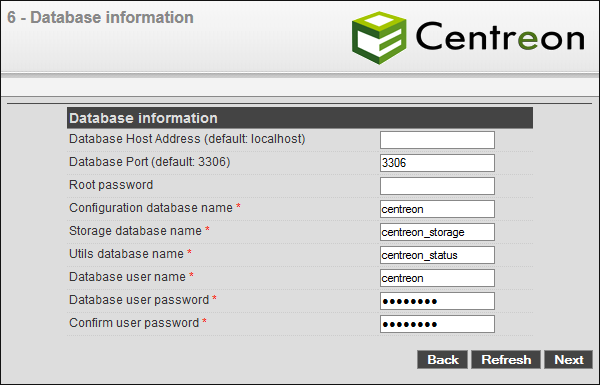Click the Refresh button
Viewport: 600px width, 385px height.
pyautogui.click(x=506, y=360)
